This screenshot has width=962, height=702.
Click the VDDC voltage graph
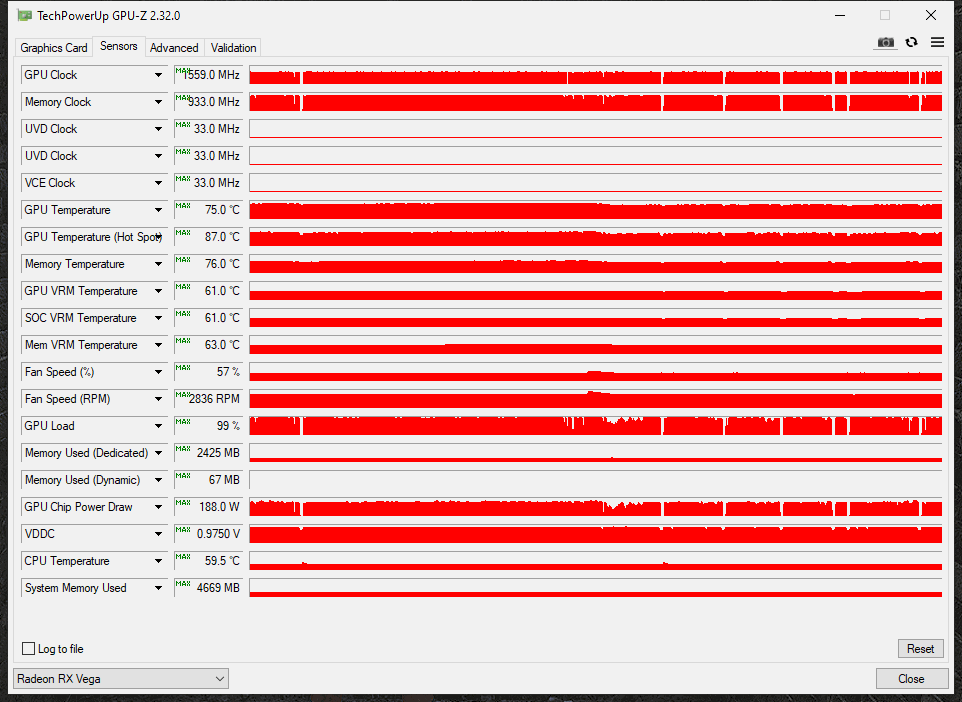[x=596, y=534]
